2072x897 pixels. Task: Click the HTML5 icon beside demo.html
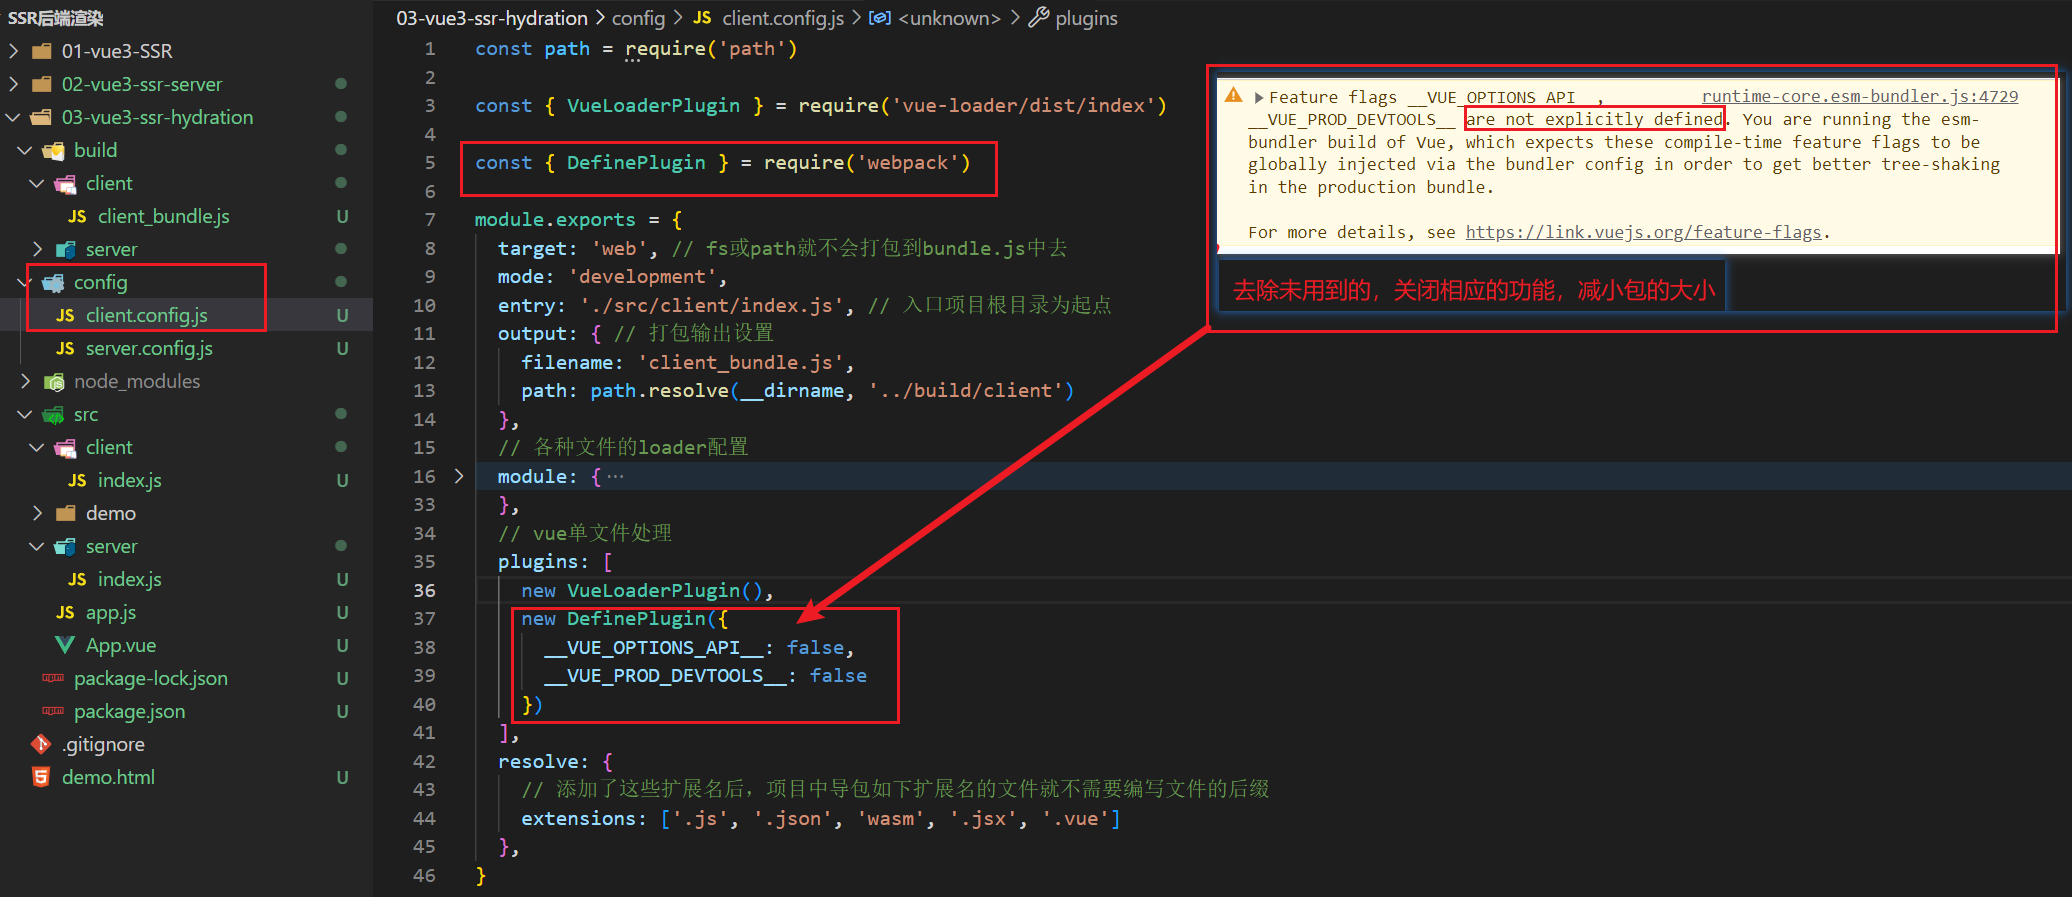point(41,777)
